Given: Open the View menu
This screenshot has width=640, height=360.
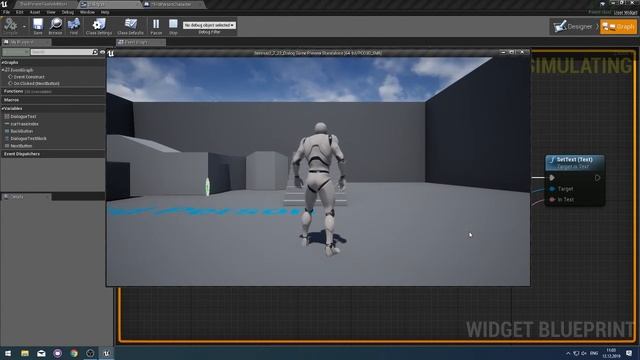Looking at the screenshot, I should 51,12.
